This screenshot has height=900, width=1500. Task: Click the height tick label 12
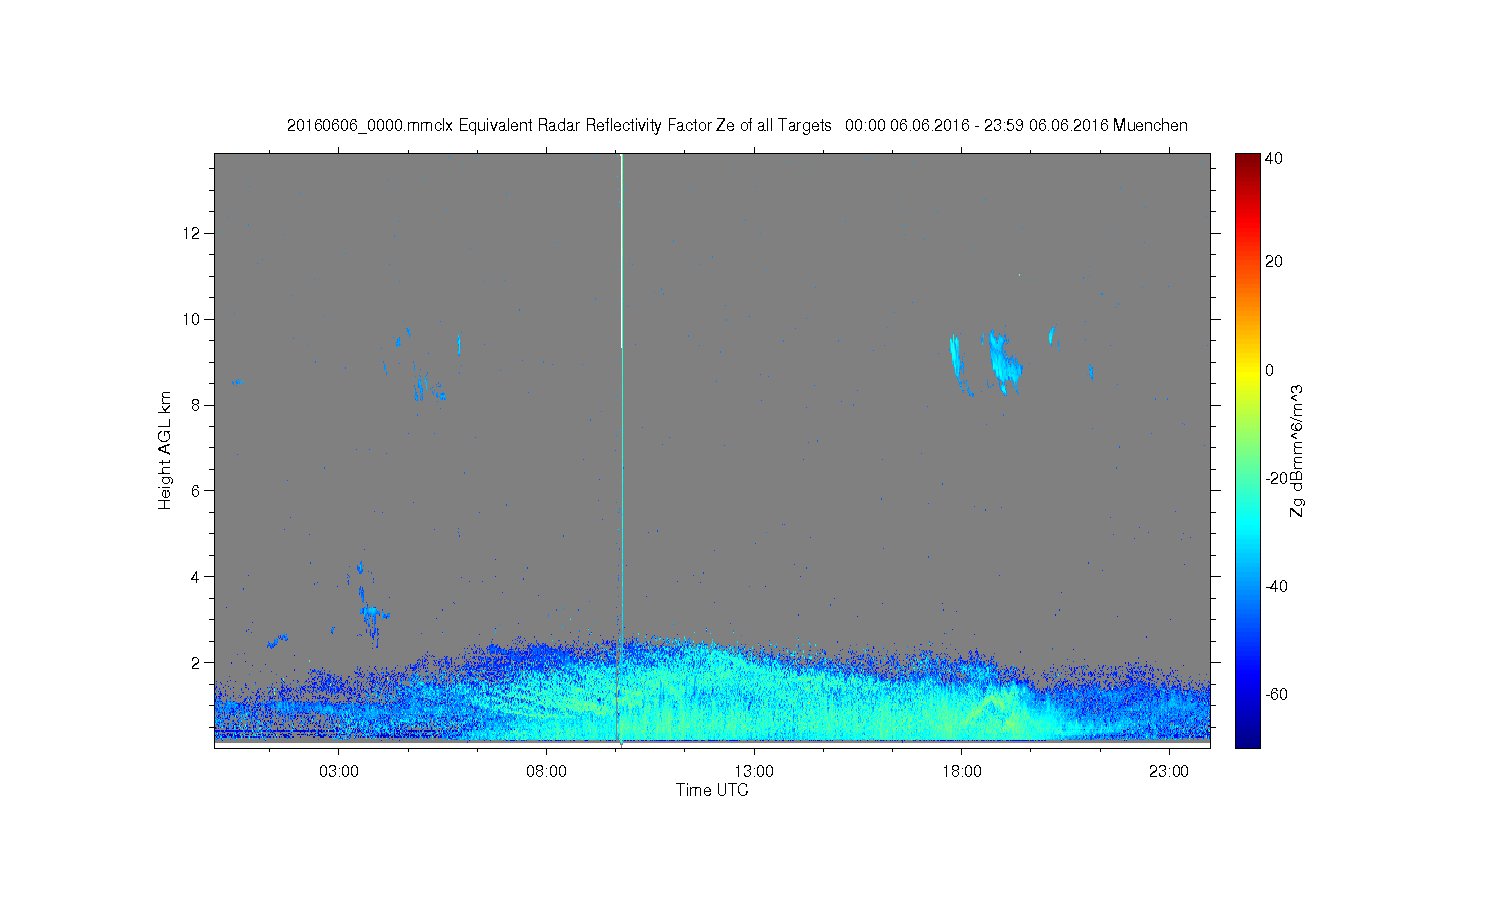pos(193,233)
